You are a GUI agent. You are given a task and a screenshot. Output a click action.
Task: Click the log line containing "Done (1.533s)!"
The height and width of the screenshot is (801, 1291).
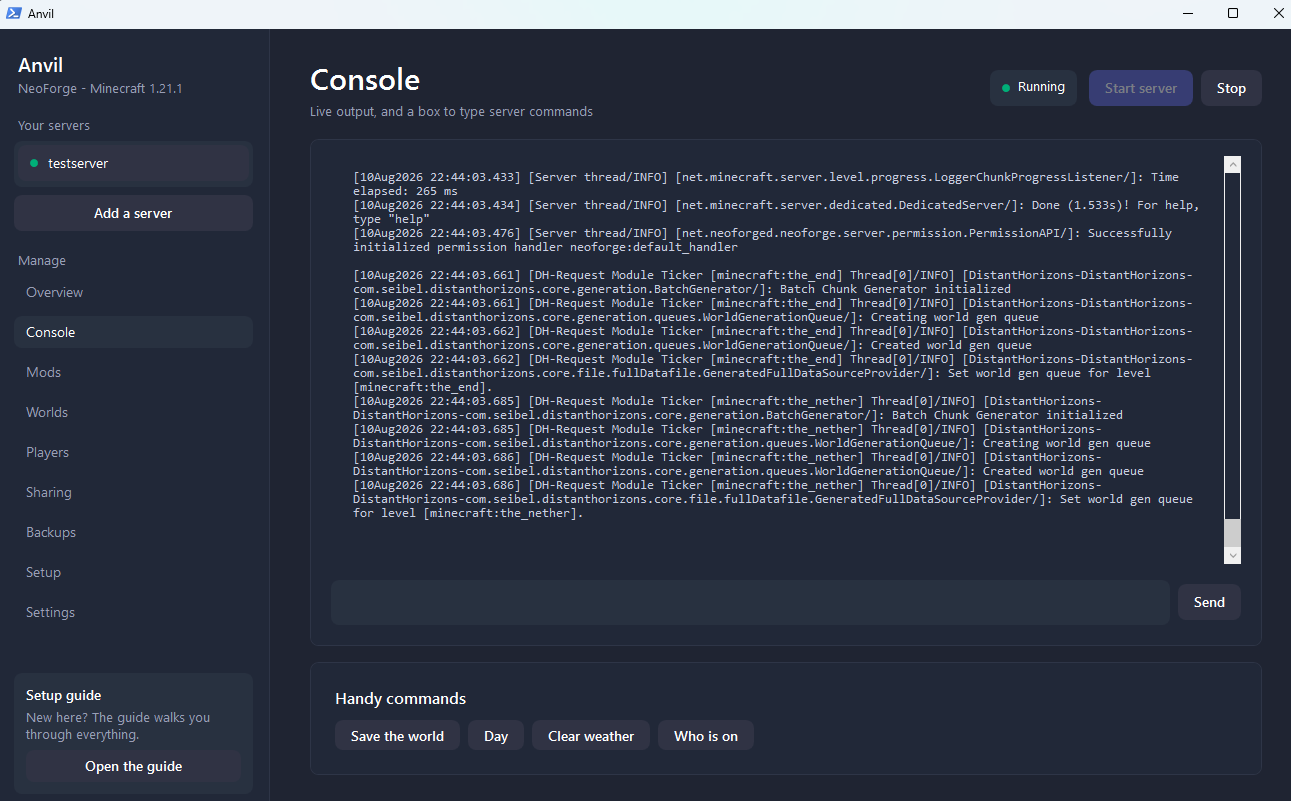[x=776, y=211]
